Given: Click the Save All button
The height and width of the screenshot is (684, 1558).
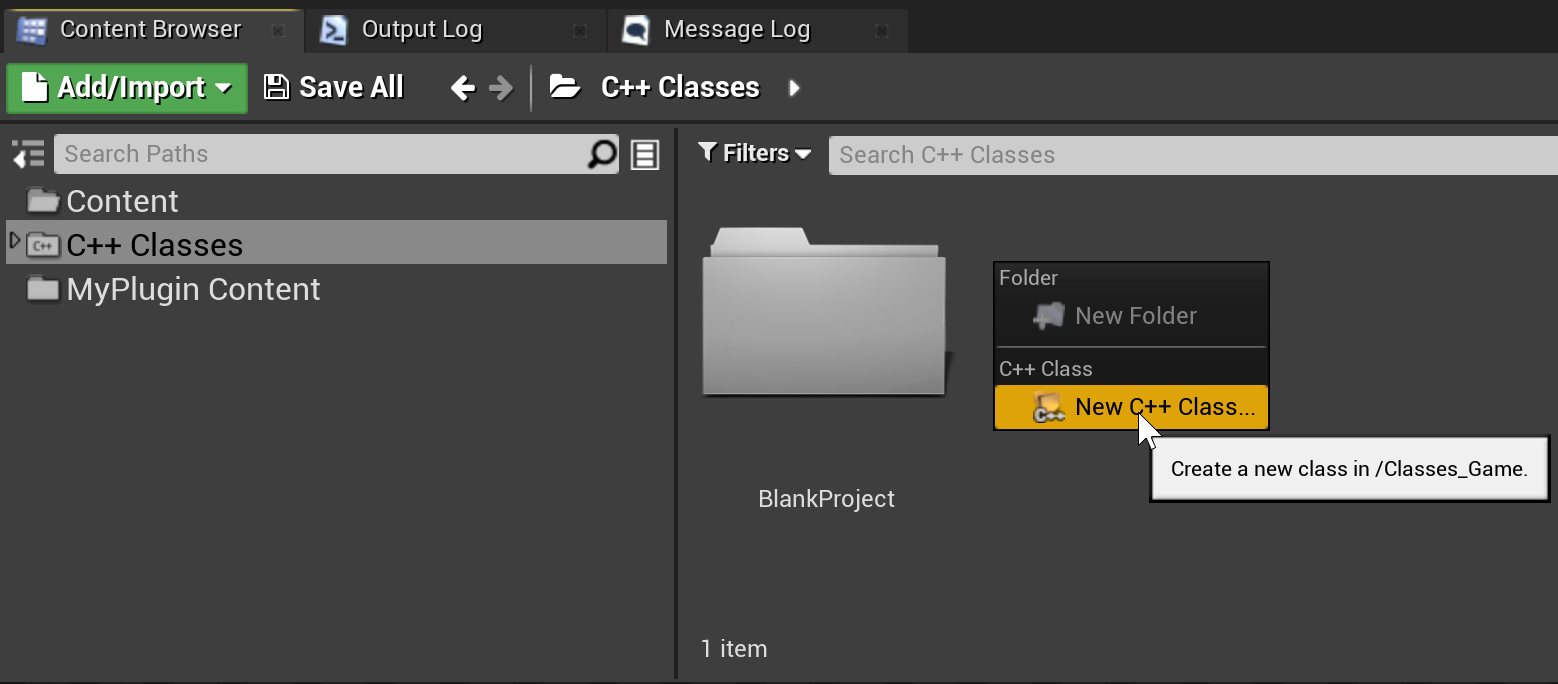Looking at the screenshot, I should [x=333, y=87].
